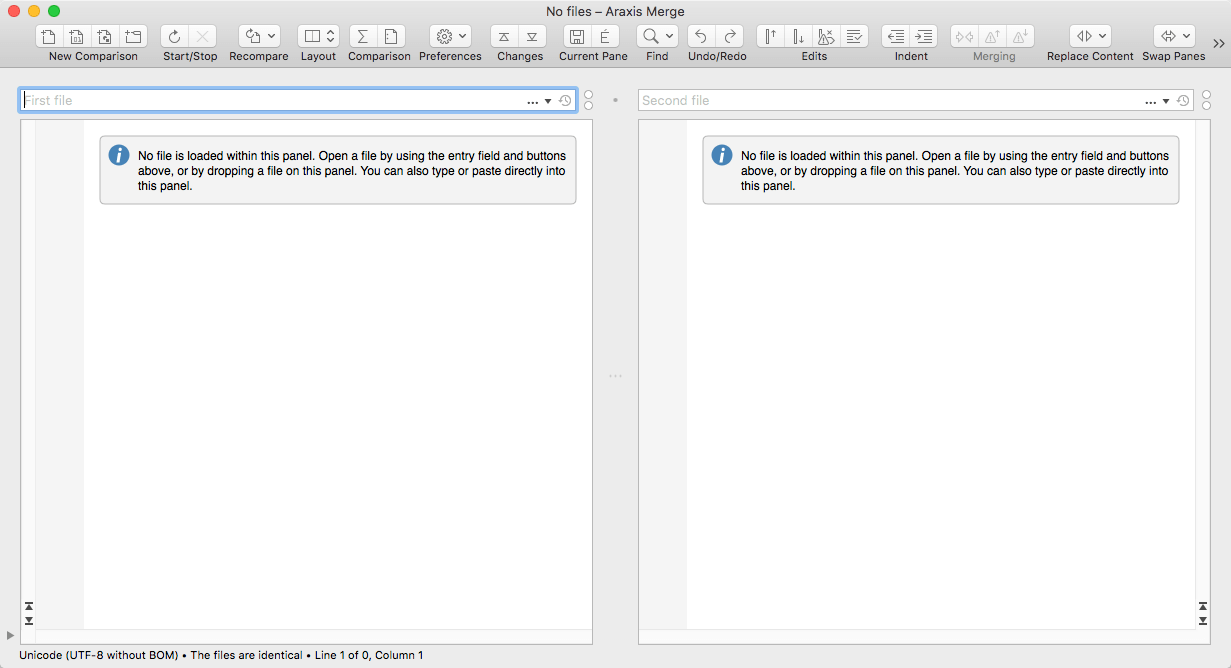The width and height of the screenshot is (1231, 668).
Task: Click the info icon in right panel
Action: point(722,155)
